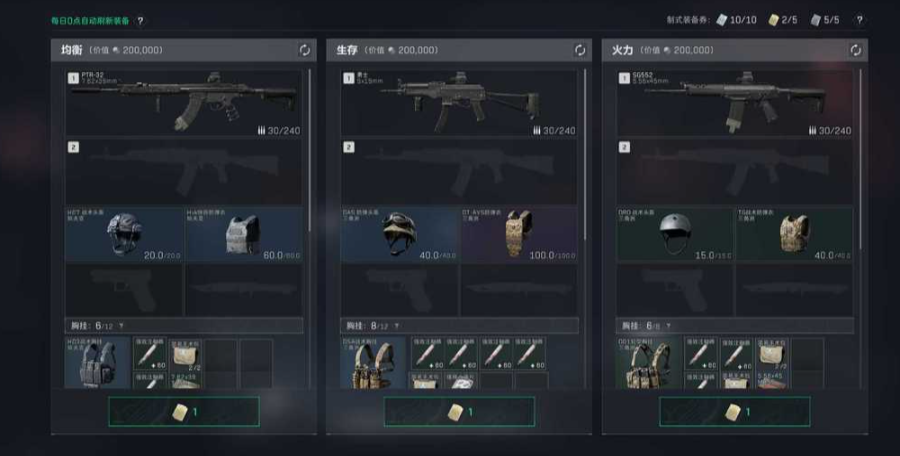Select the SG552 rifle weapon slot
The width and height of the screenshot is (900, 456).
(735, 103)
